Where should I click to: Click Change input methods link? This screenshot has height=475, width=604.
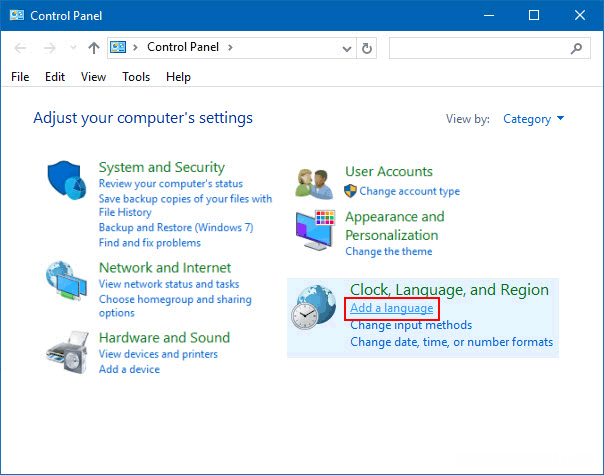pos(411,325)
